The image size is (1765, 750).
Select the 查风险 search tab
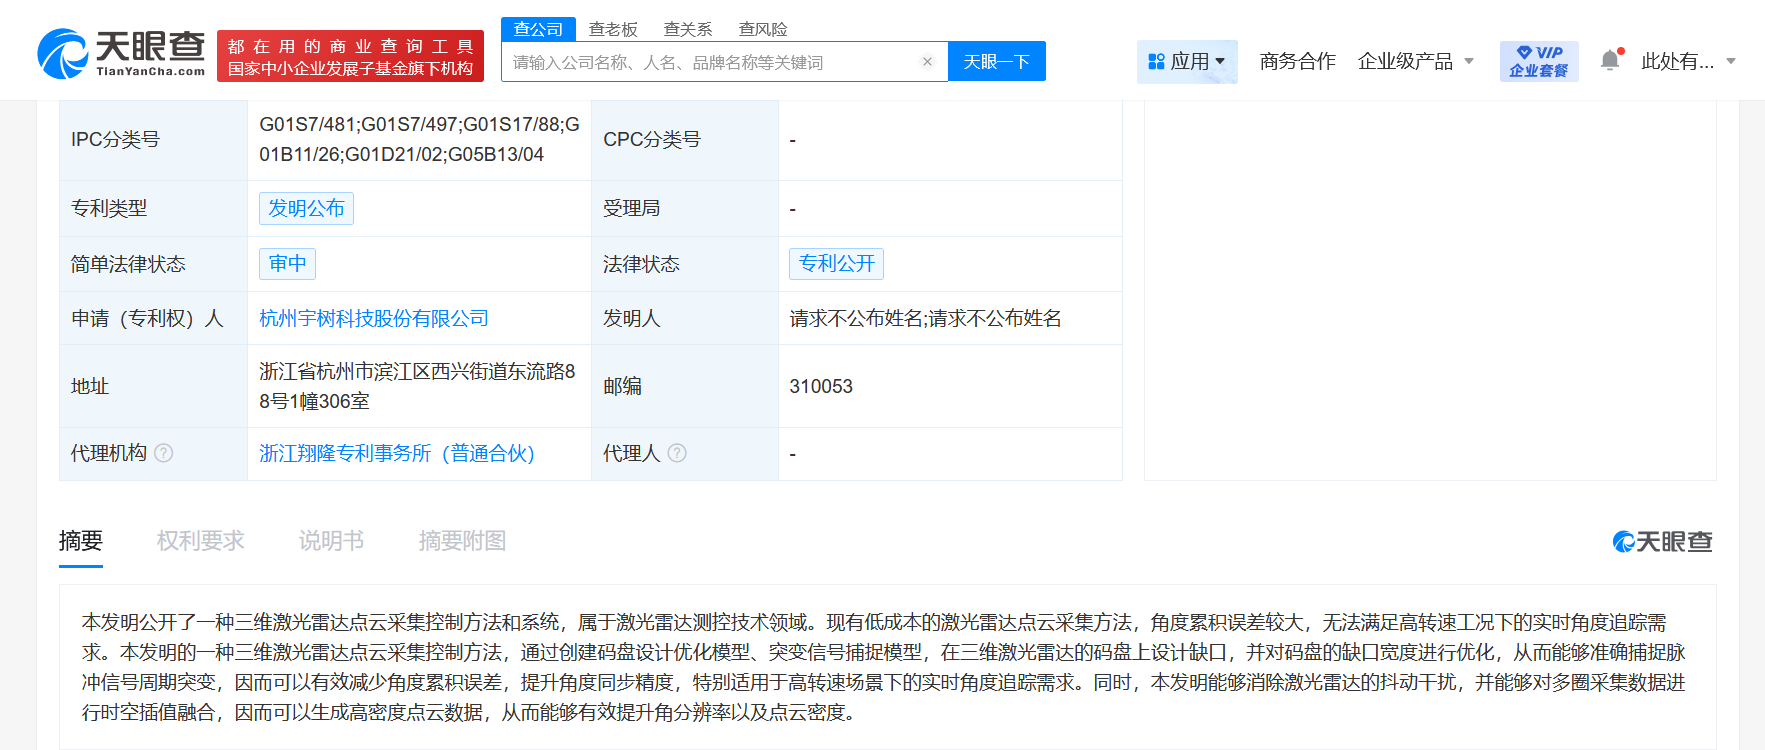click(763, 29)
